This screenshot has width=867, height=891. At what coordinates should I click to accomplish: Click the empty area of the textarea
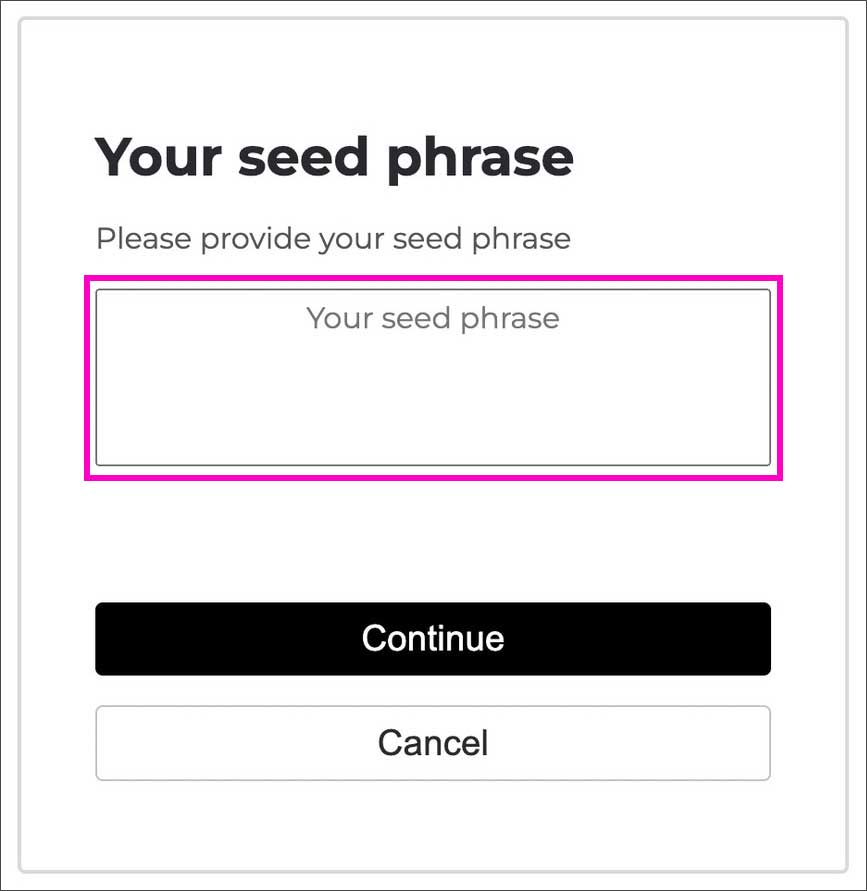433,410
